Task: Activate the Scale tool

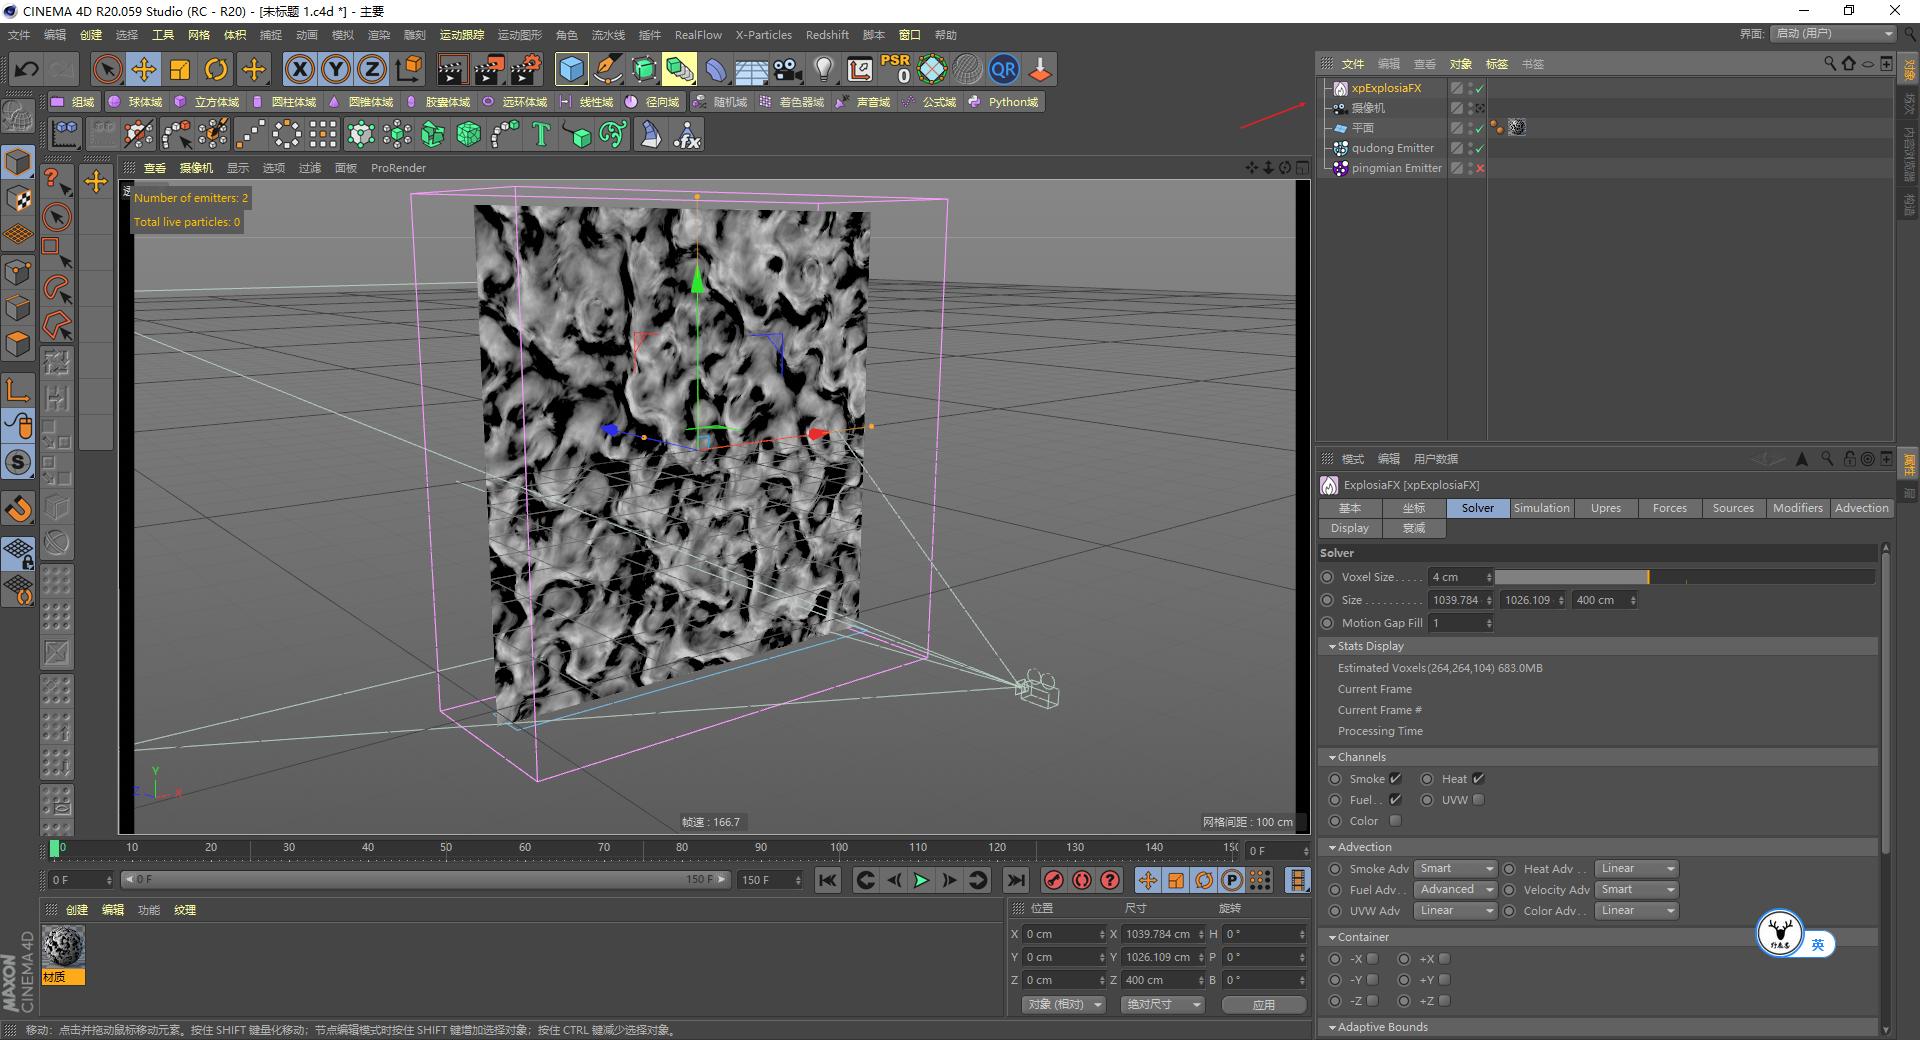Action: coord(180,69)
